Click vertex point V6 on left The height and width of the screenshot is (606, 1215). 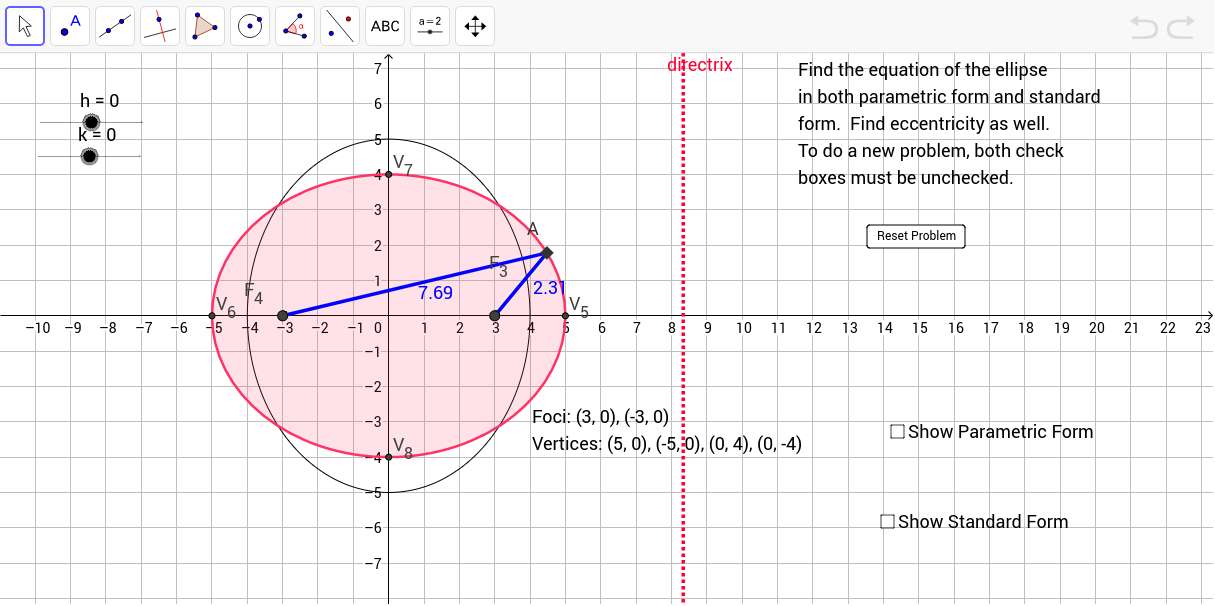click(212, 316)
